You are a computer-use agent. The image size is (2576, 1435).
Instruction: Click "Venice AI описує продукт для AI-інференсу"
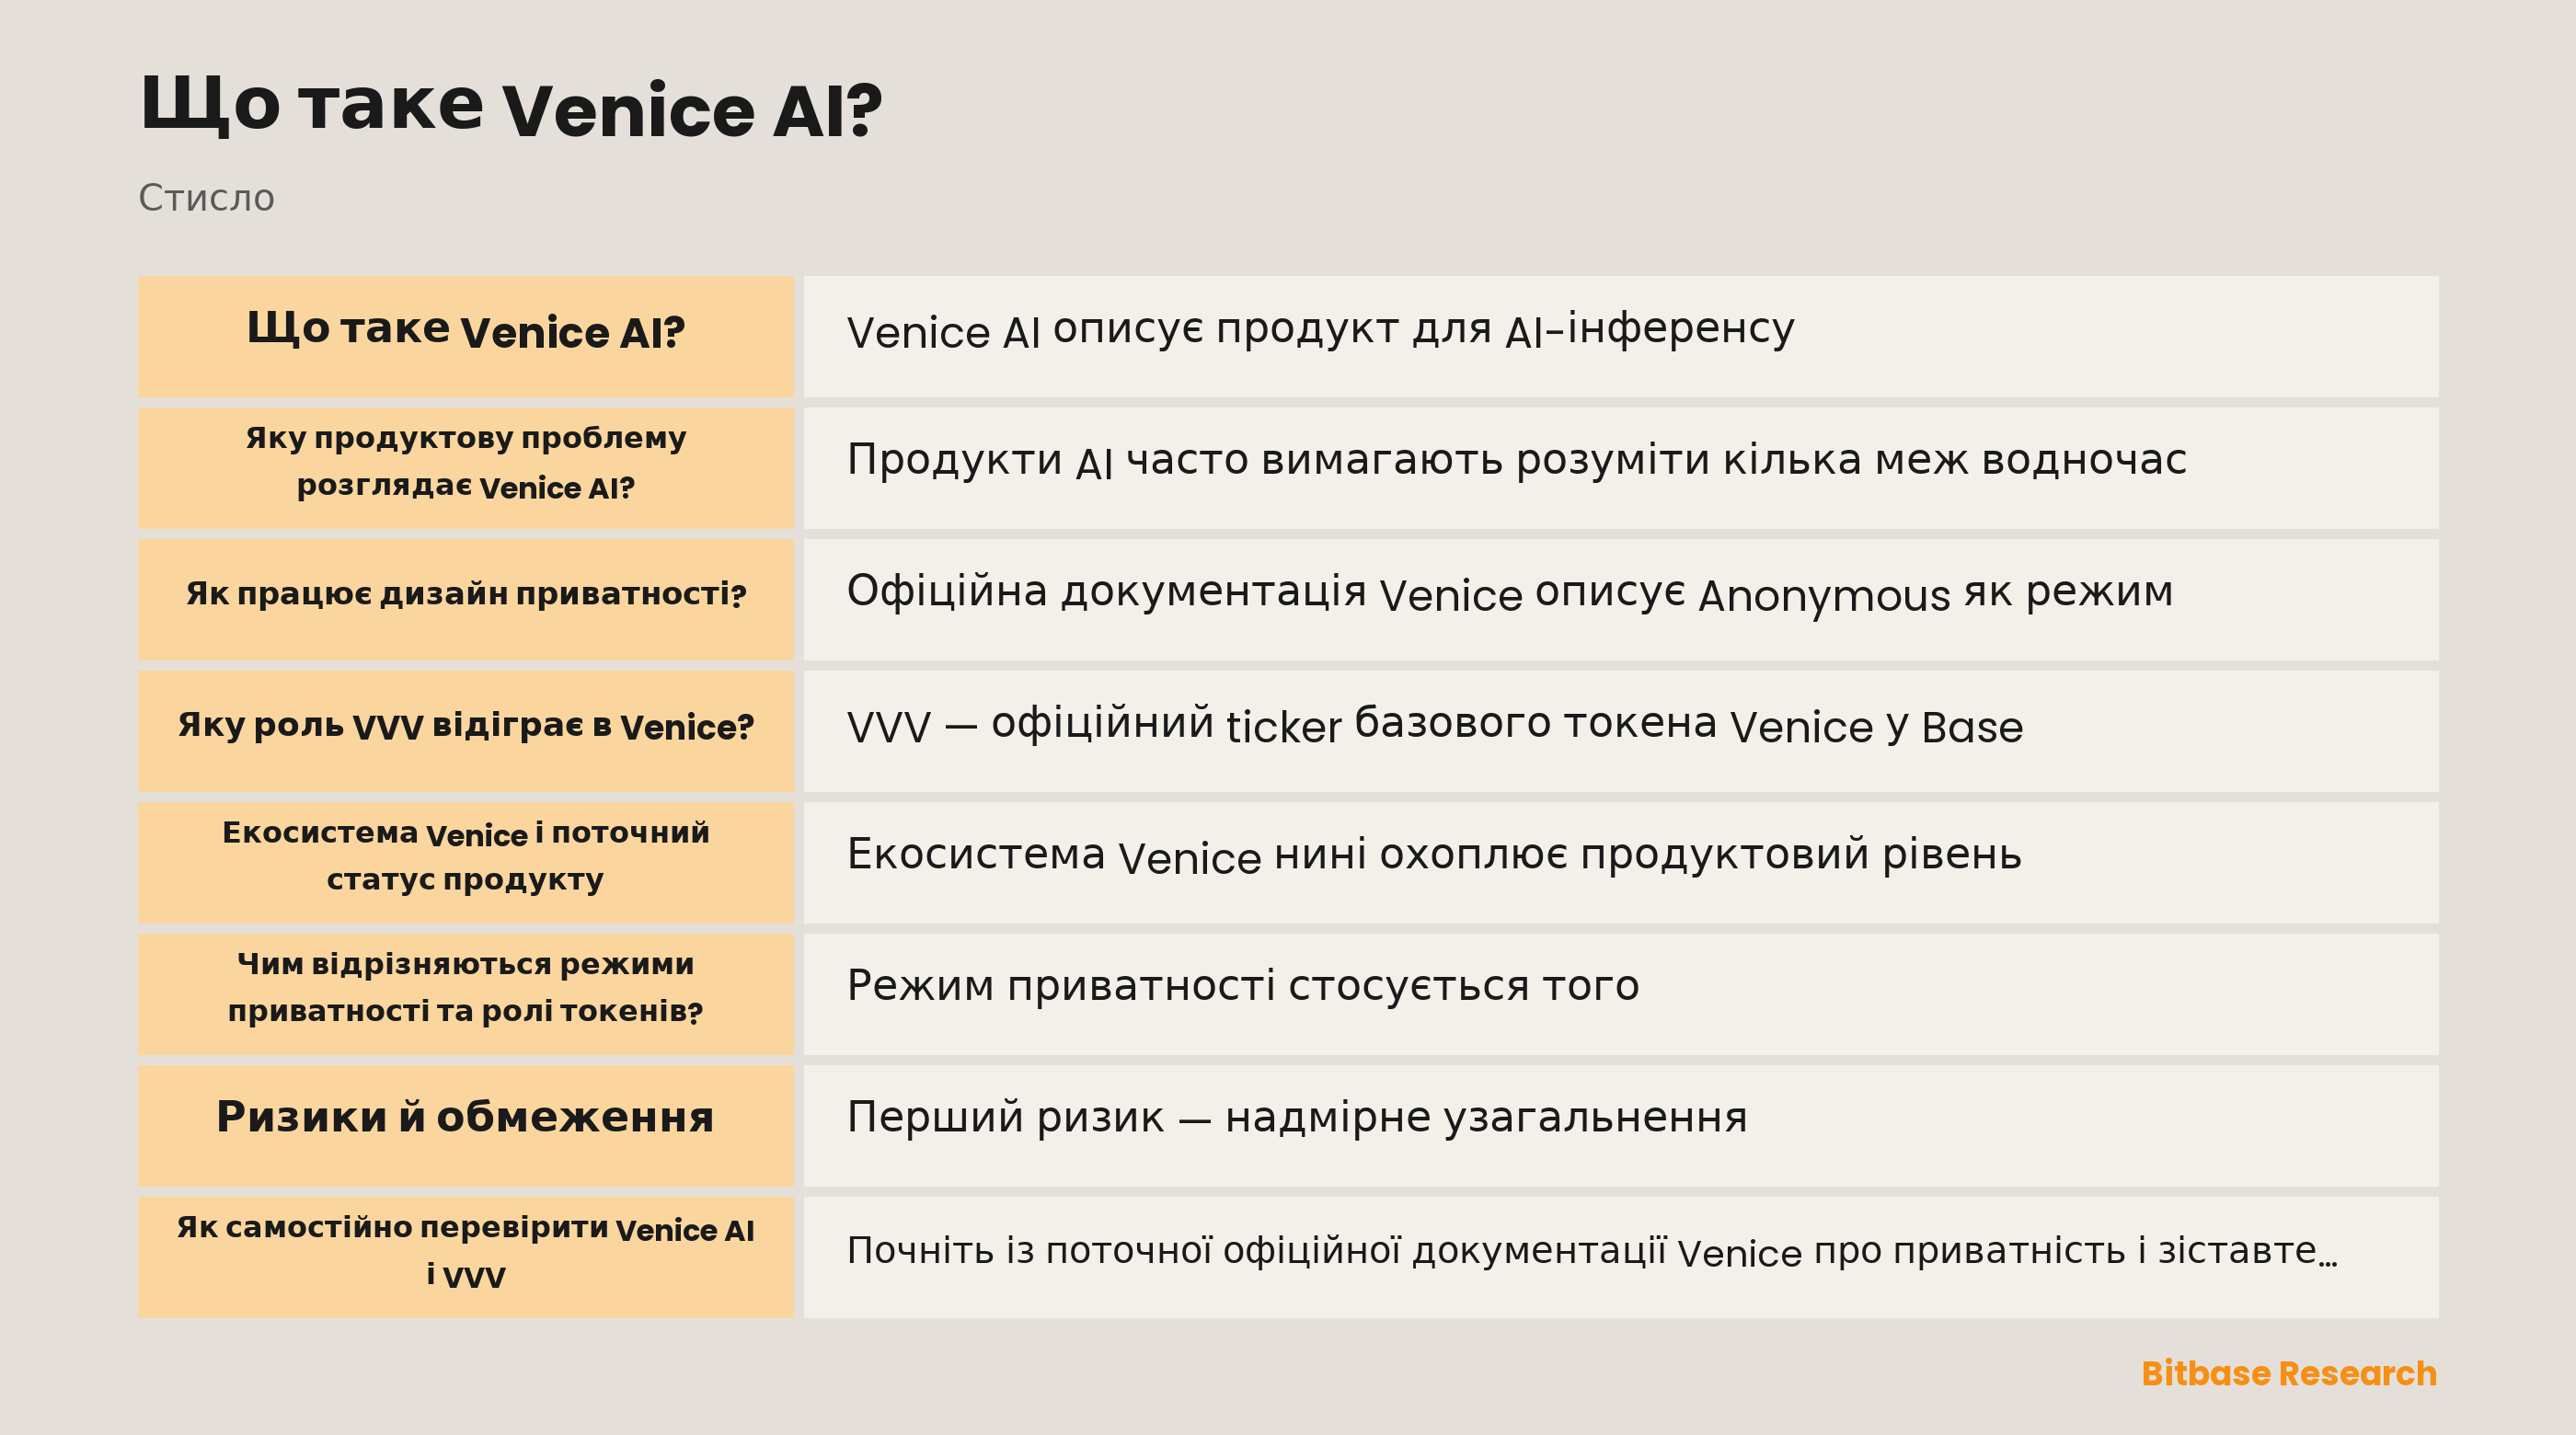coord(1320,330)
